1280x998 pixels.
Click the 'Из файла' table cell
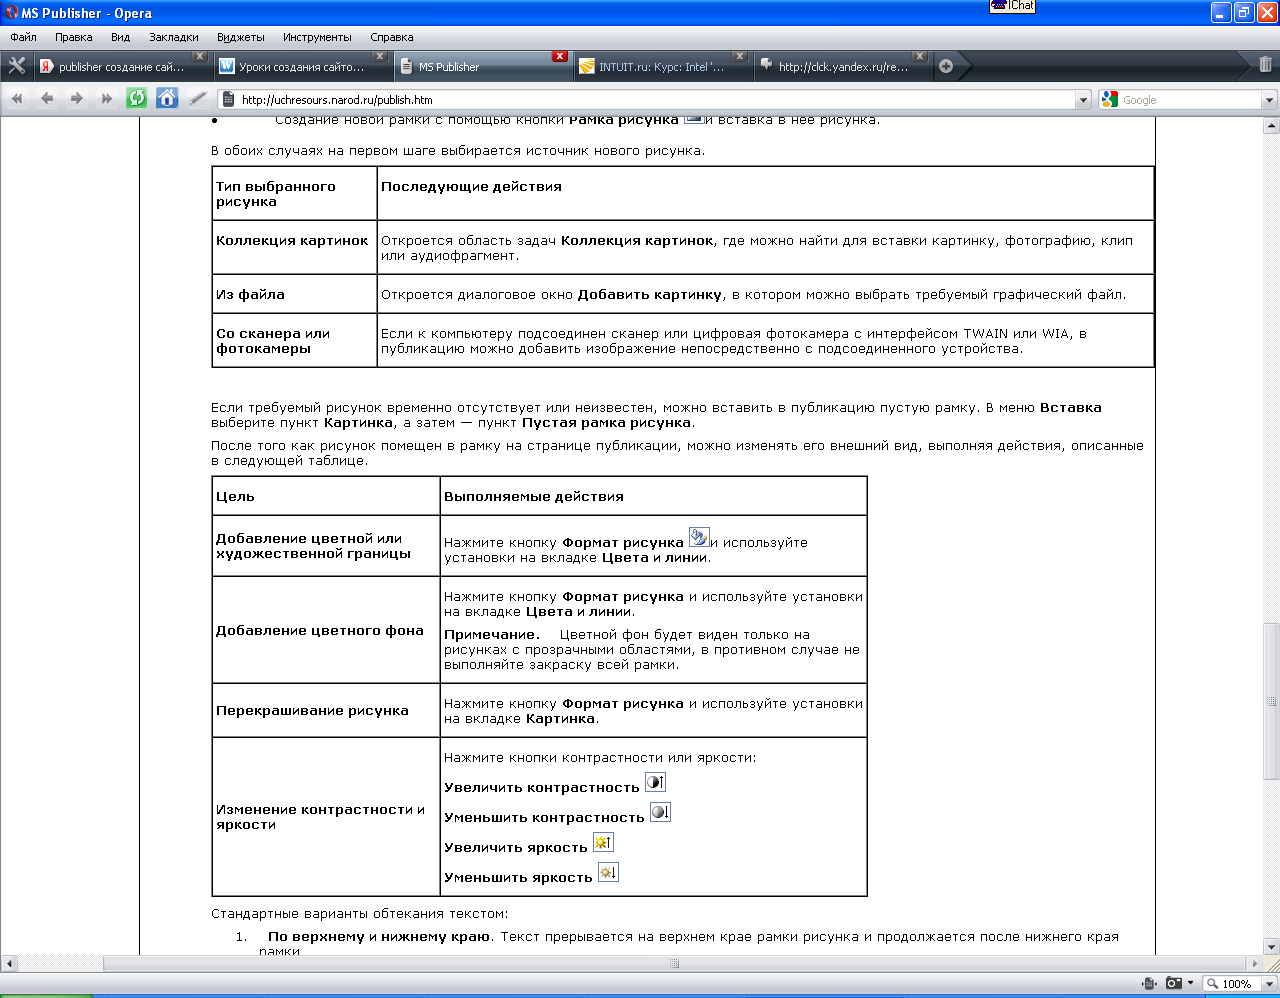click(x=295, y=294)
